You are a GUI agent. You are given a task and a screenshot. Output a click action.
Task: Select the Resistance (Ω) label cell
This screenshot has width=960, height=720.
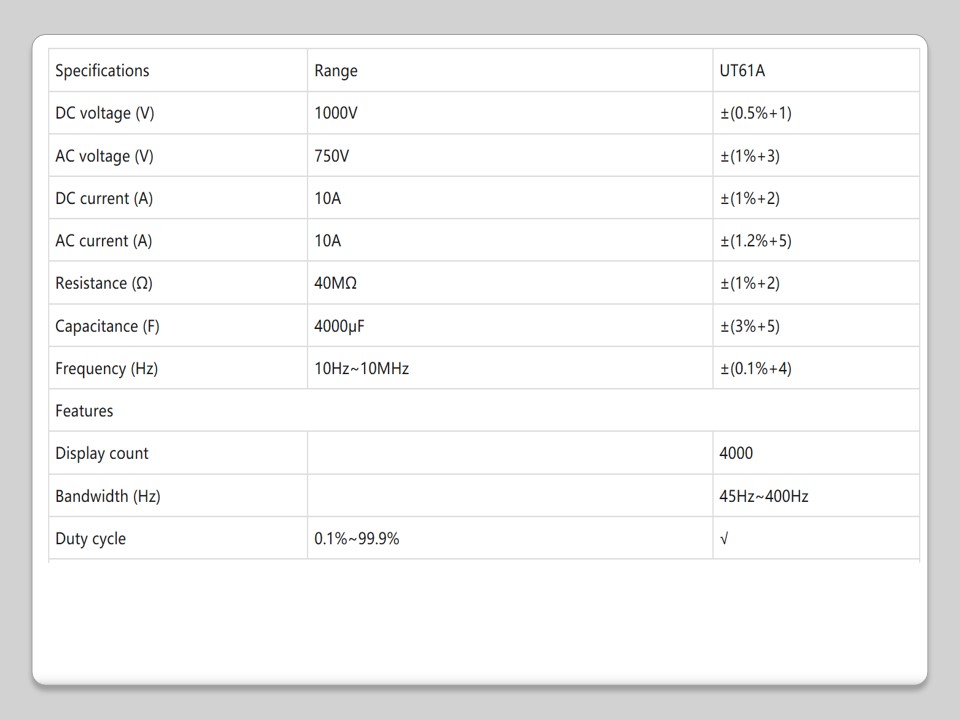point(104,283)
